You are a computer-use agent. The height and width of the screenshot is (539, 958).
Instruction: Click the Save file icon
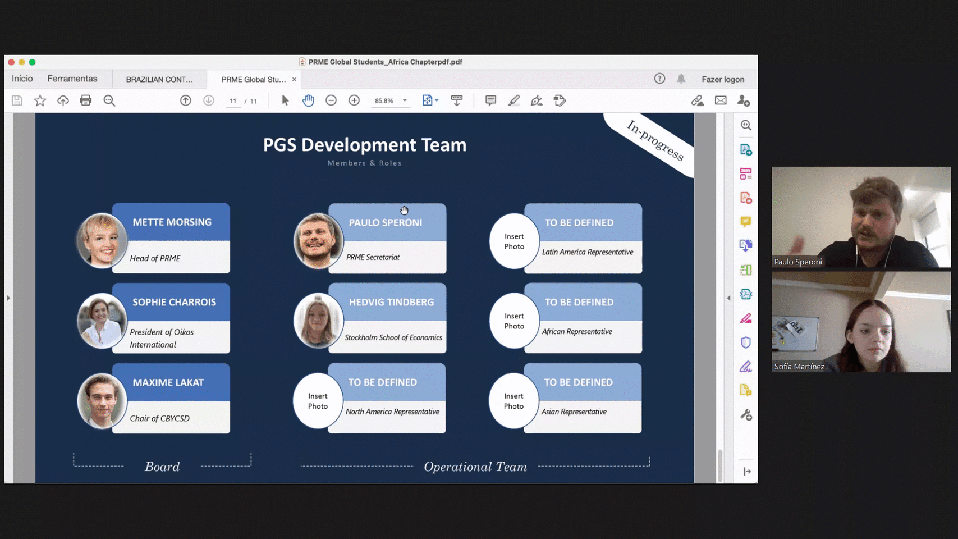(17, 101)
